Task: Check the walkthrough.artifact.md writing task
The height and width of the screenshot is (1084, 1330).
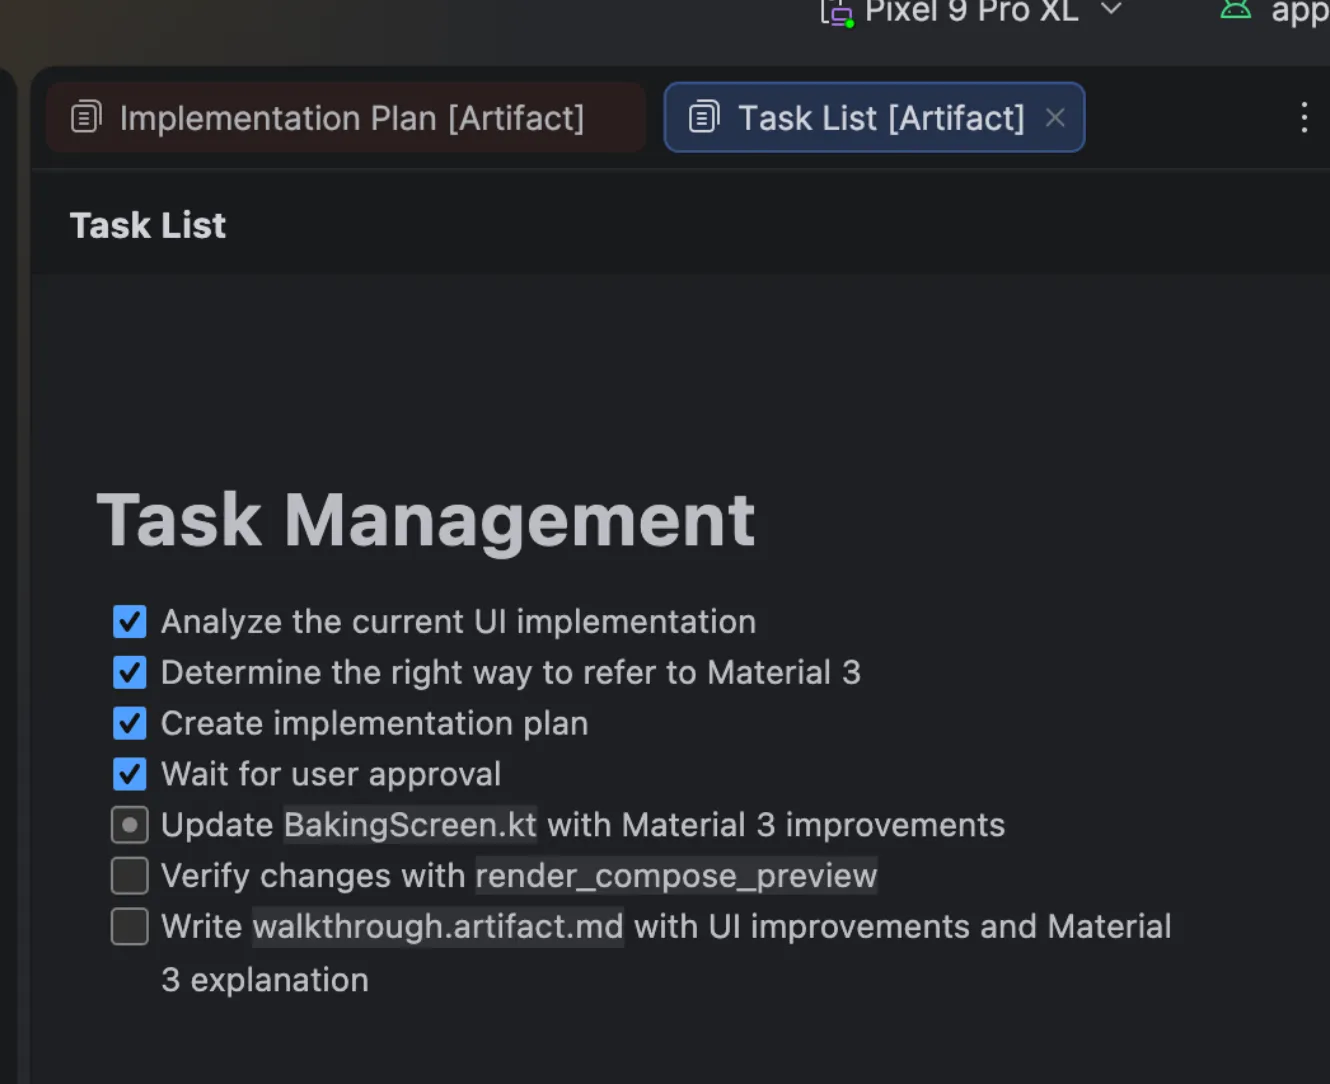Action: click(x=129, y=927)
